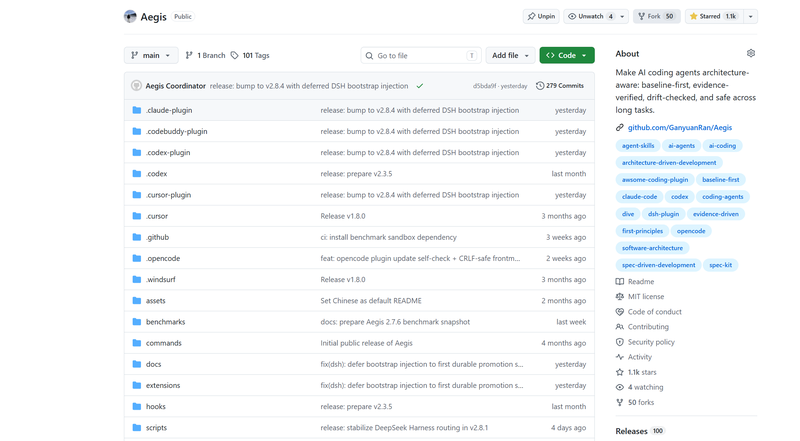The height and width of the screenshot is (441, 800).
Task: Click the clock icon beside 279 Commits
Action: tap(540, 86)
